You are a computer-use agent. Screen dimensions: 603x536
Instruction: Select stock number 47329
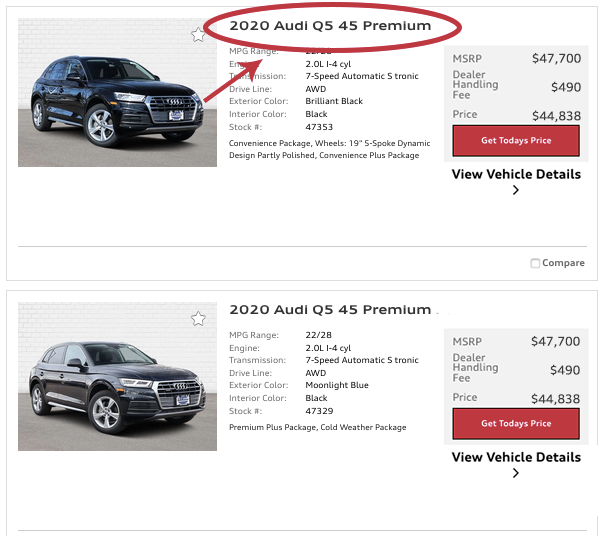point(319,411)
